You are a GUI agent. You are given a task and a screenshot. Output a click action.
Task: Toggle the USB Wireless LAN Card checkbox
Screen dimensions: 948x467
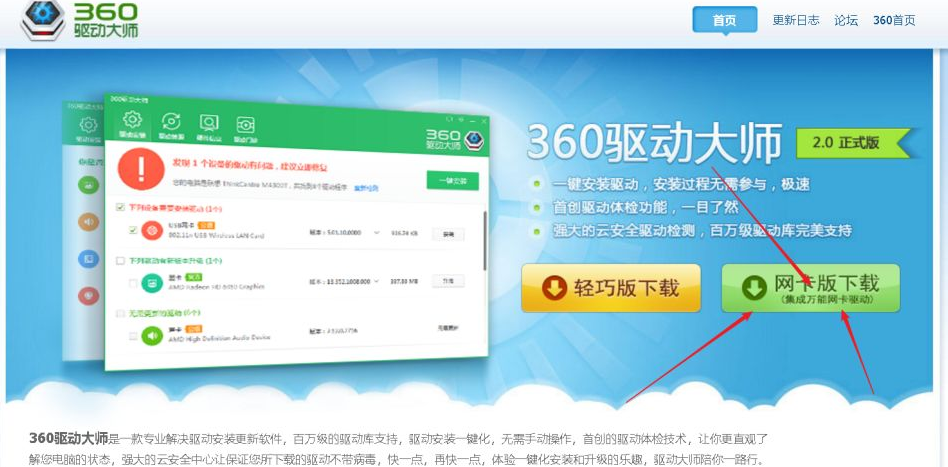[x=132, y=231]
